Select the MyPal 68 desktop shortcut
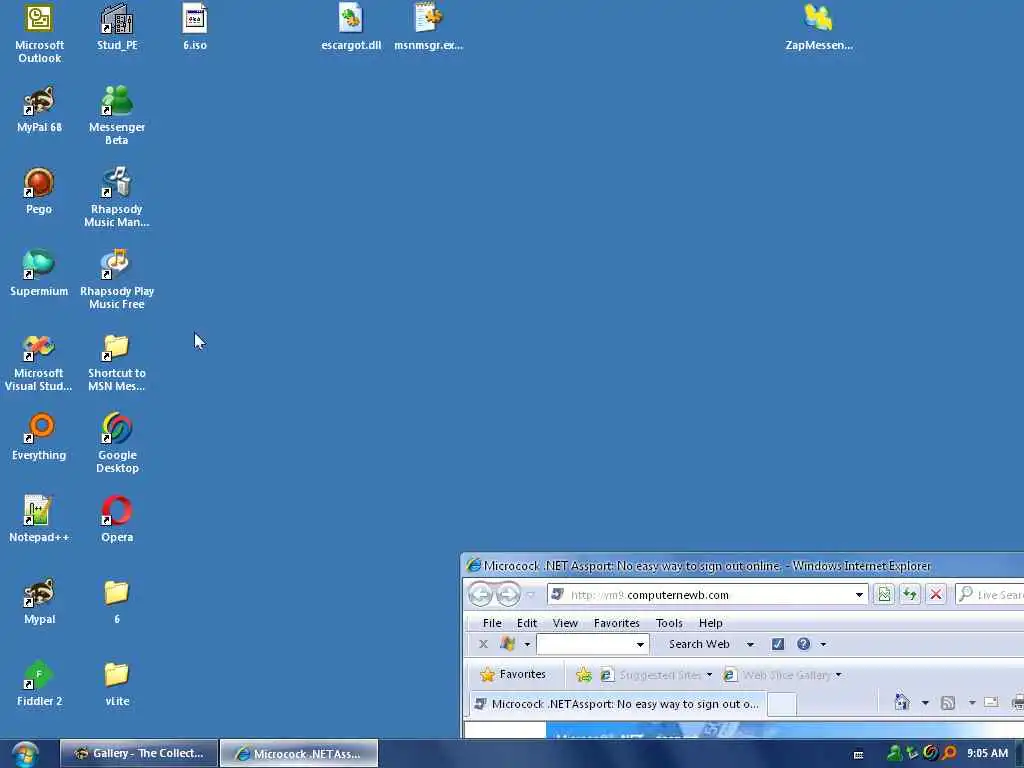 (39, 110)
